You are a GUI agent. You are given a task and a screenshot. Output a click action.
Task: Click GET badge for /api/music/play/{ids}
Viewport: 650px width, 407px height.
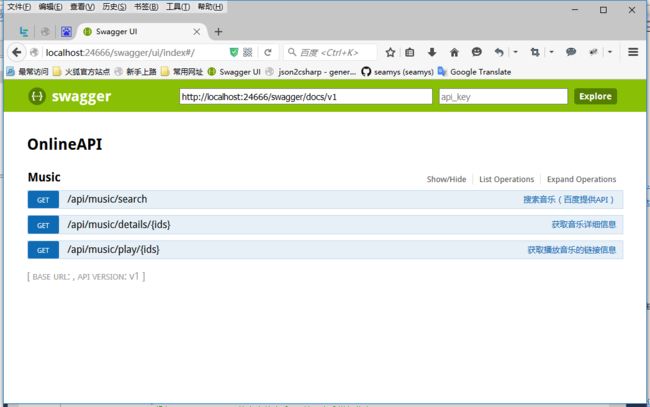pyautogui.click(x=43, y=250)
